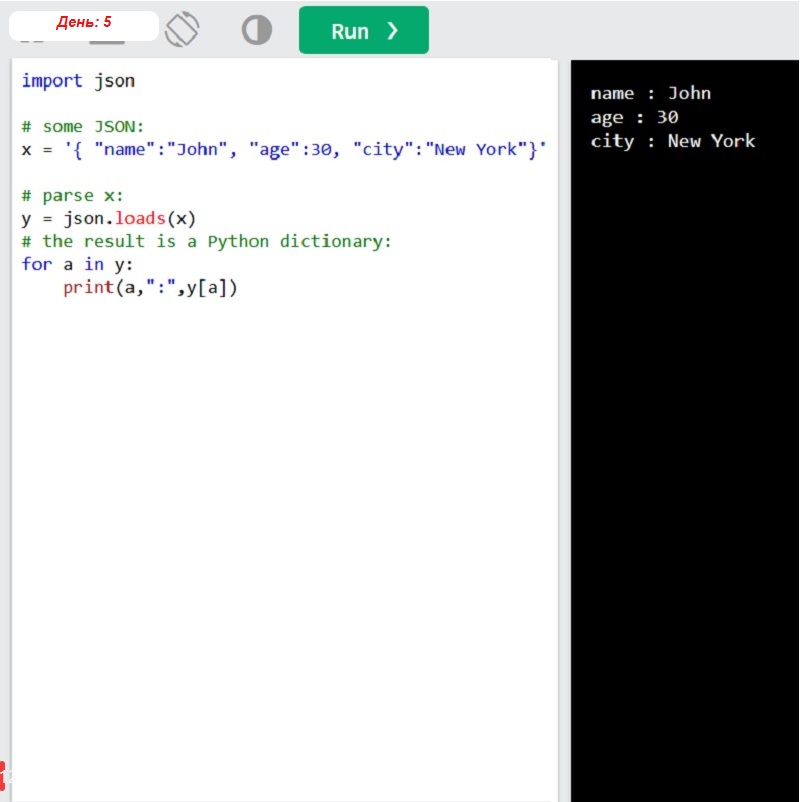801x802 pixels.
Task: Click the "city : New York" output line
Action: (672, 141)
